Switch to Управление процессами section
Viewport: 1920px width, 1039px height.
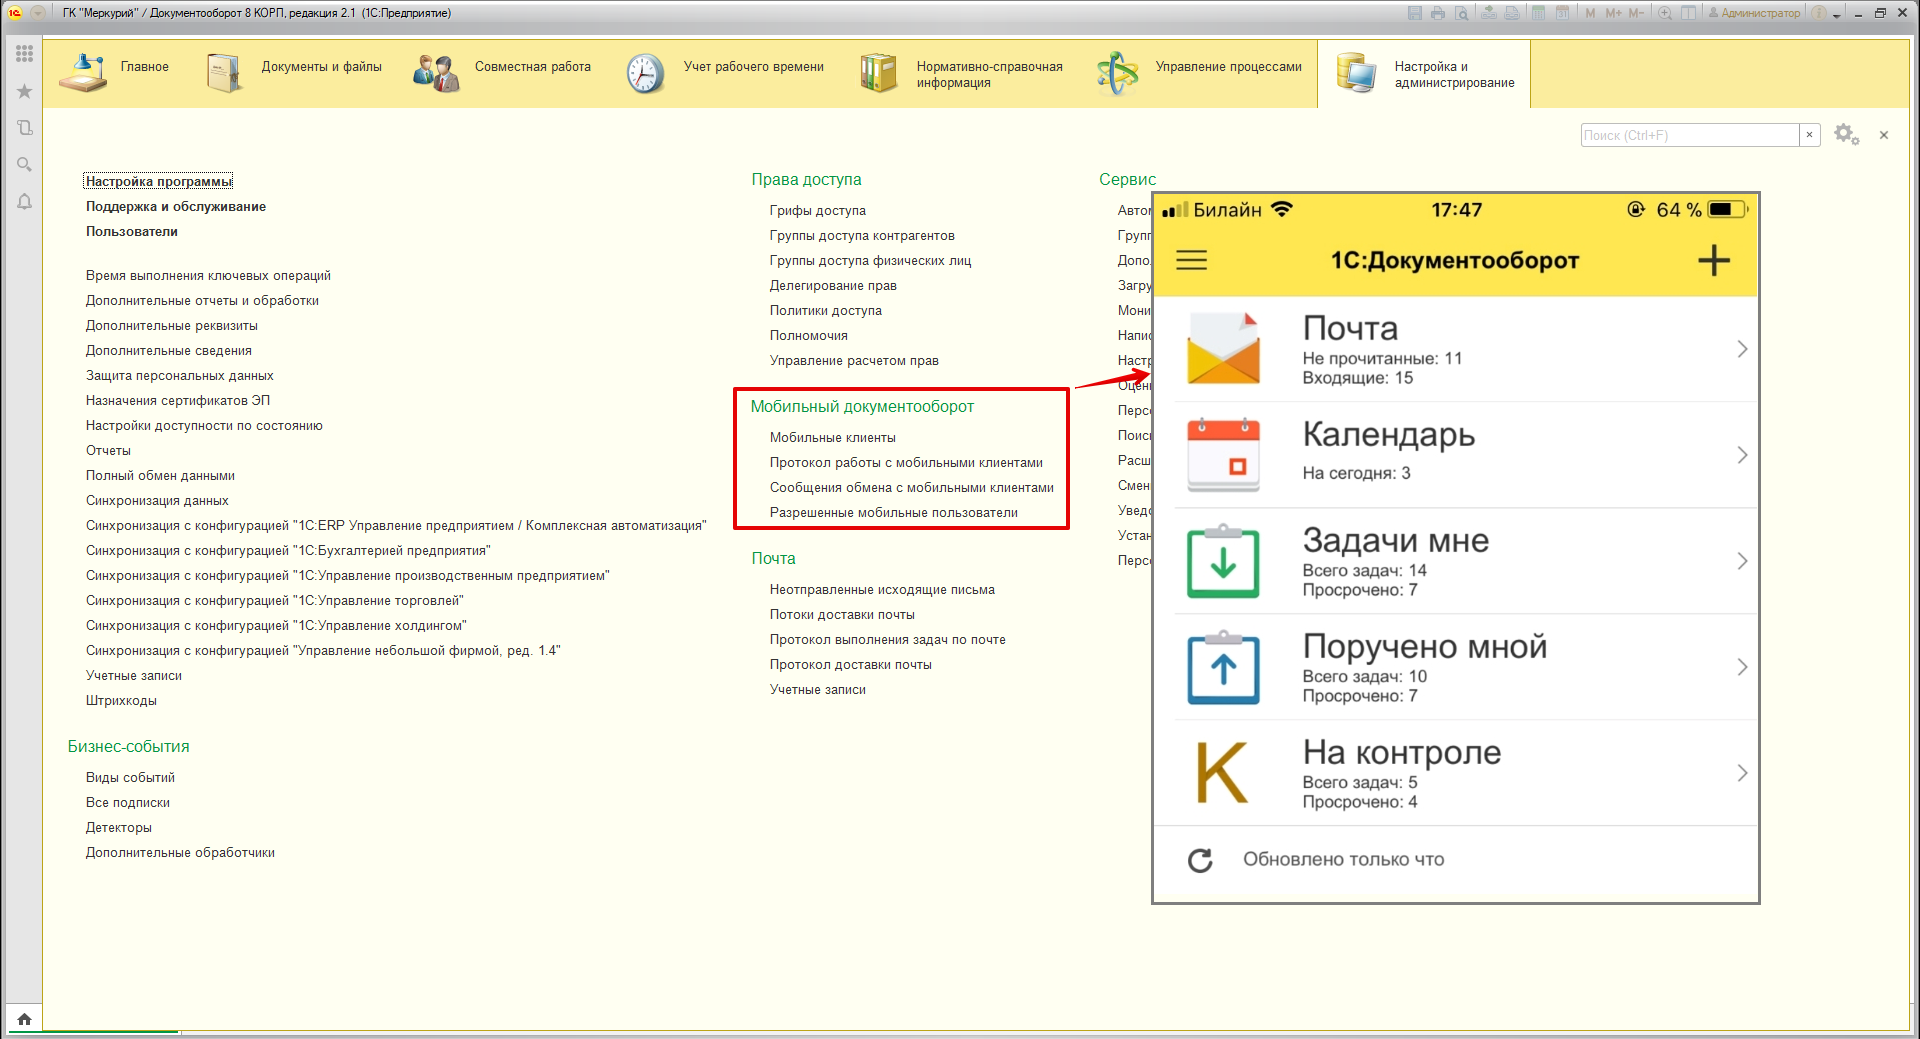(x=1200, y=73)
